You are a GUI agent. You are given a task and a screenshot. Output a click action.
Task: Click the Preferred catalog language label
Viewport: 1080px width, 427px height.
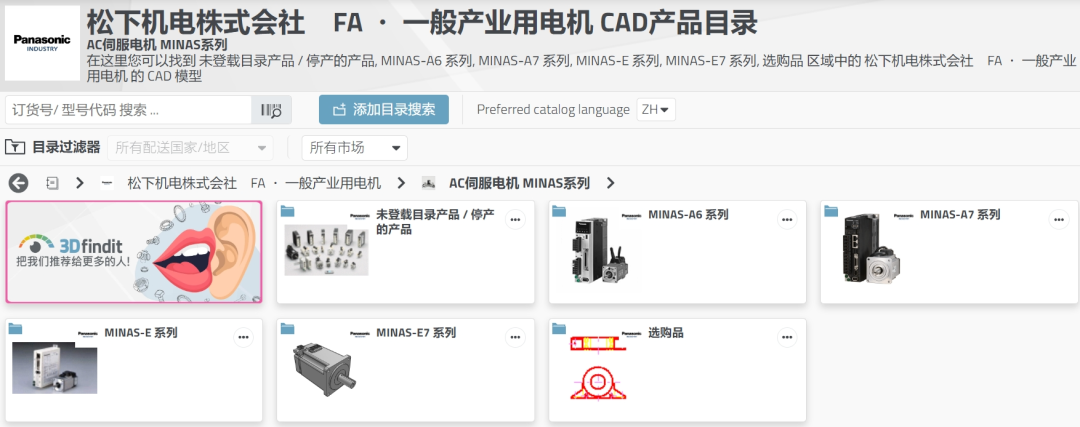click(x=553, y=110)
